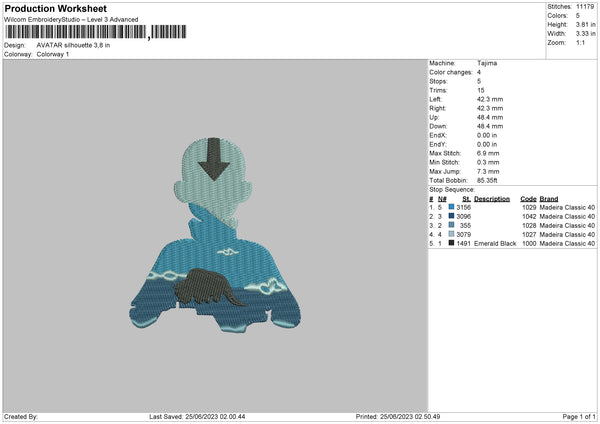This screenshot has width=600, height=424.
Task: Click the 'Last Saved: 25/06/2023 02.00.44' text
Action: coord(197,416)
